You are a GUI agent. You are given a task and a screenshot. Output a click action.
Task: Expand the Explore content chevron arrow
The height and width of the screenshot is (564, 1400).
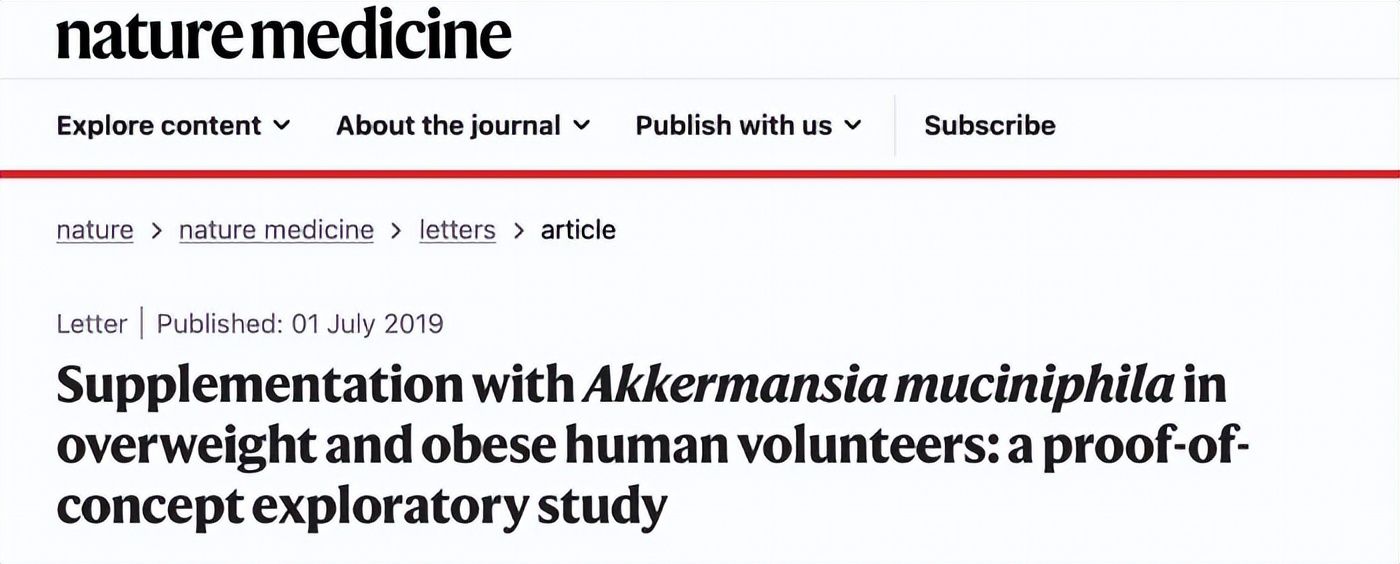point(282,125)
